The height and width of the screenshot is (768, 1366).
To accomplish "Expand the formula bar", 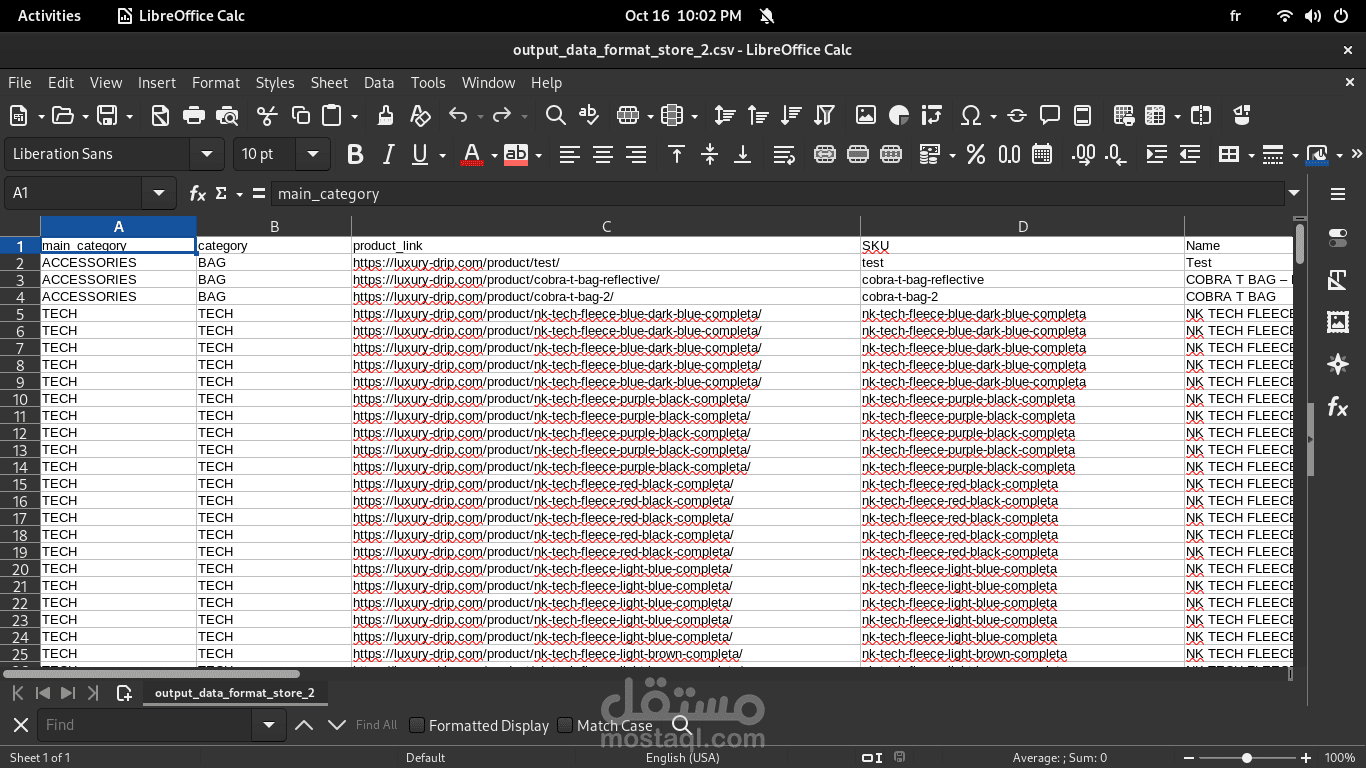I will tap(1294, 193).
